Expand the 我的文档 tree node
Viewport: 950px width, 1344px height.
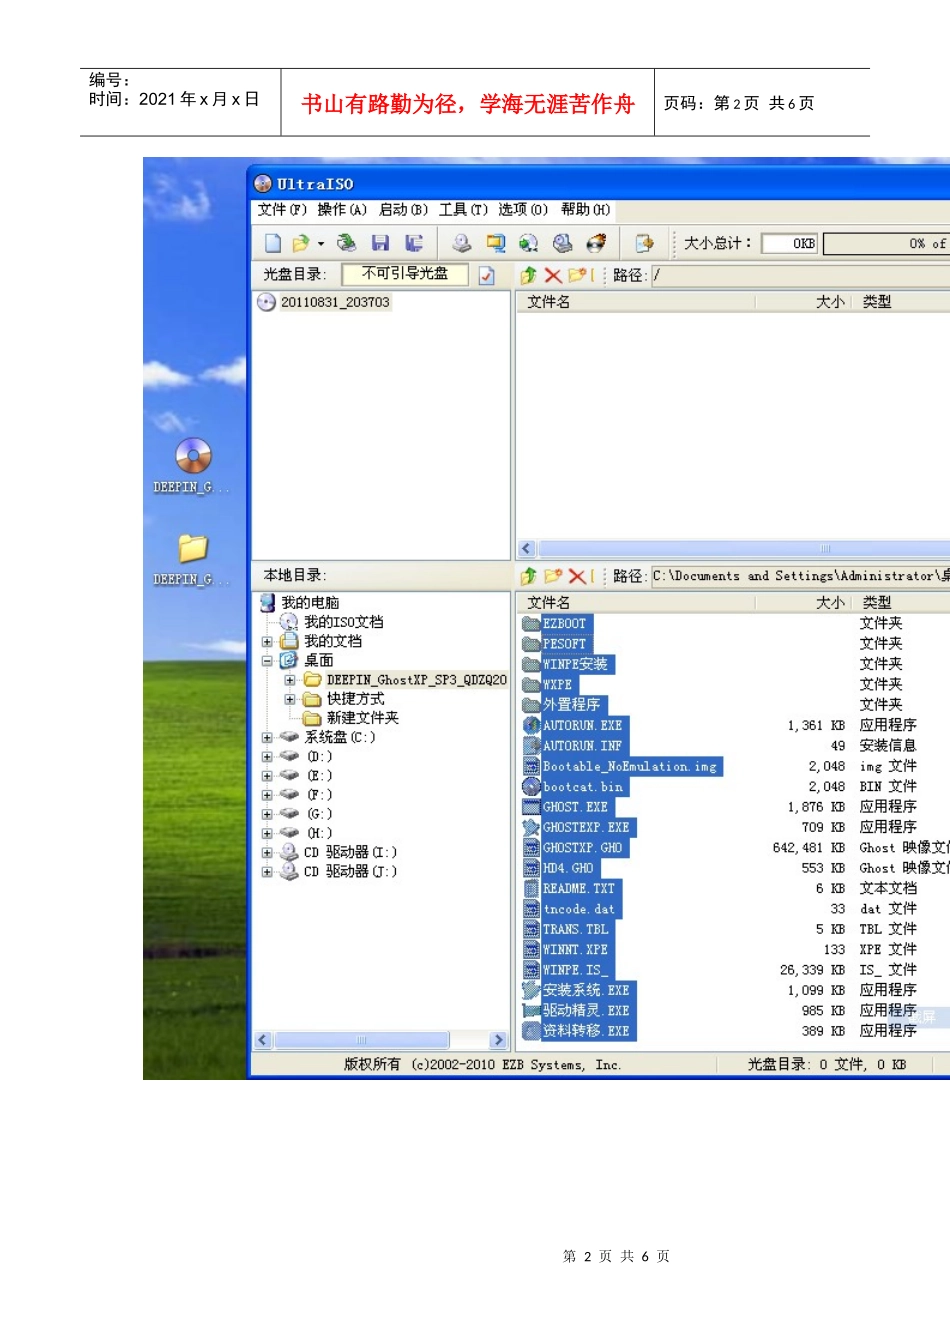[267, 642]
